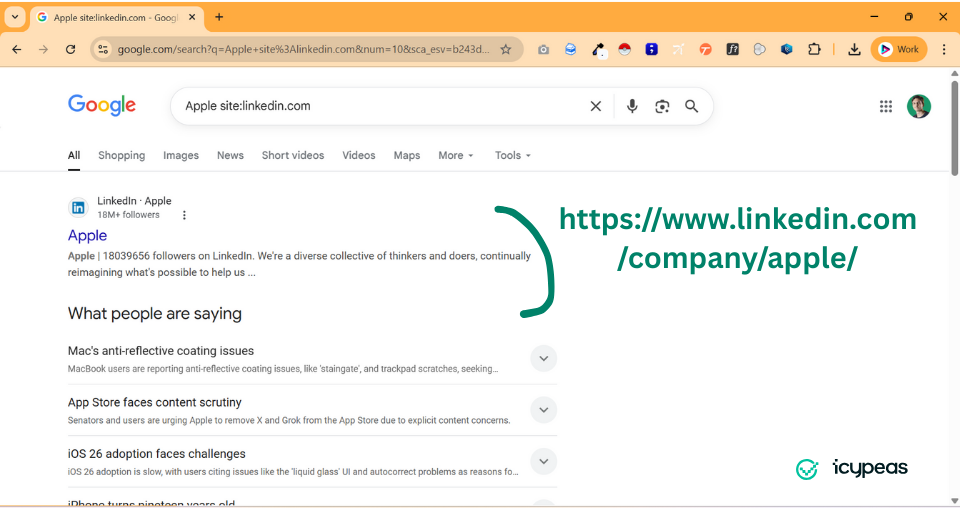Open the Work profile button
The image size is (960, 510).
(x=899, y=50)
